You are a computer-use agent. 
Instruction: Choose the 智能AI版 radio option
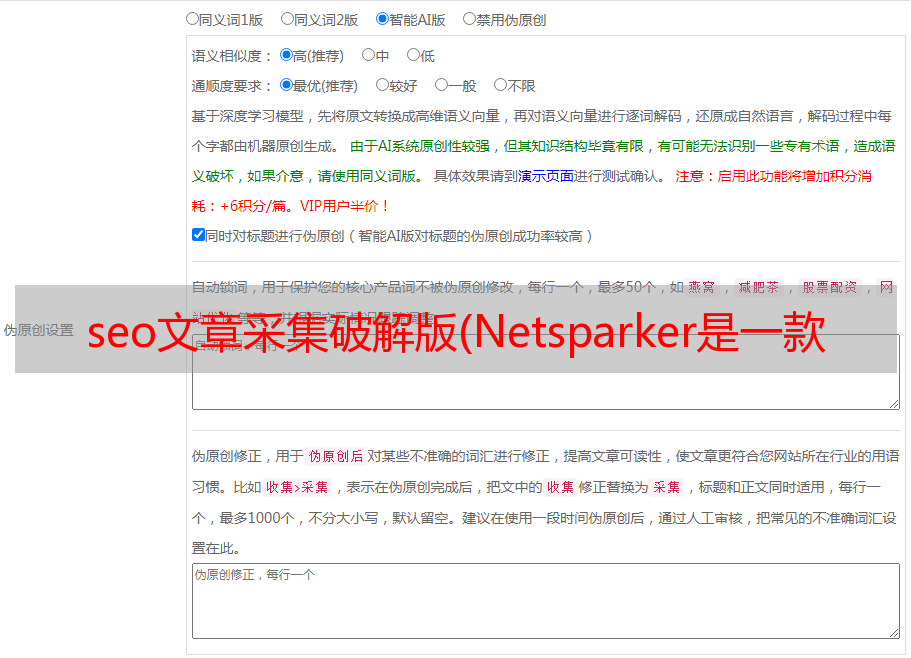click(382, 19)
